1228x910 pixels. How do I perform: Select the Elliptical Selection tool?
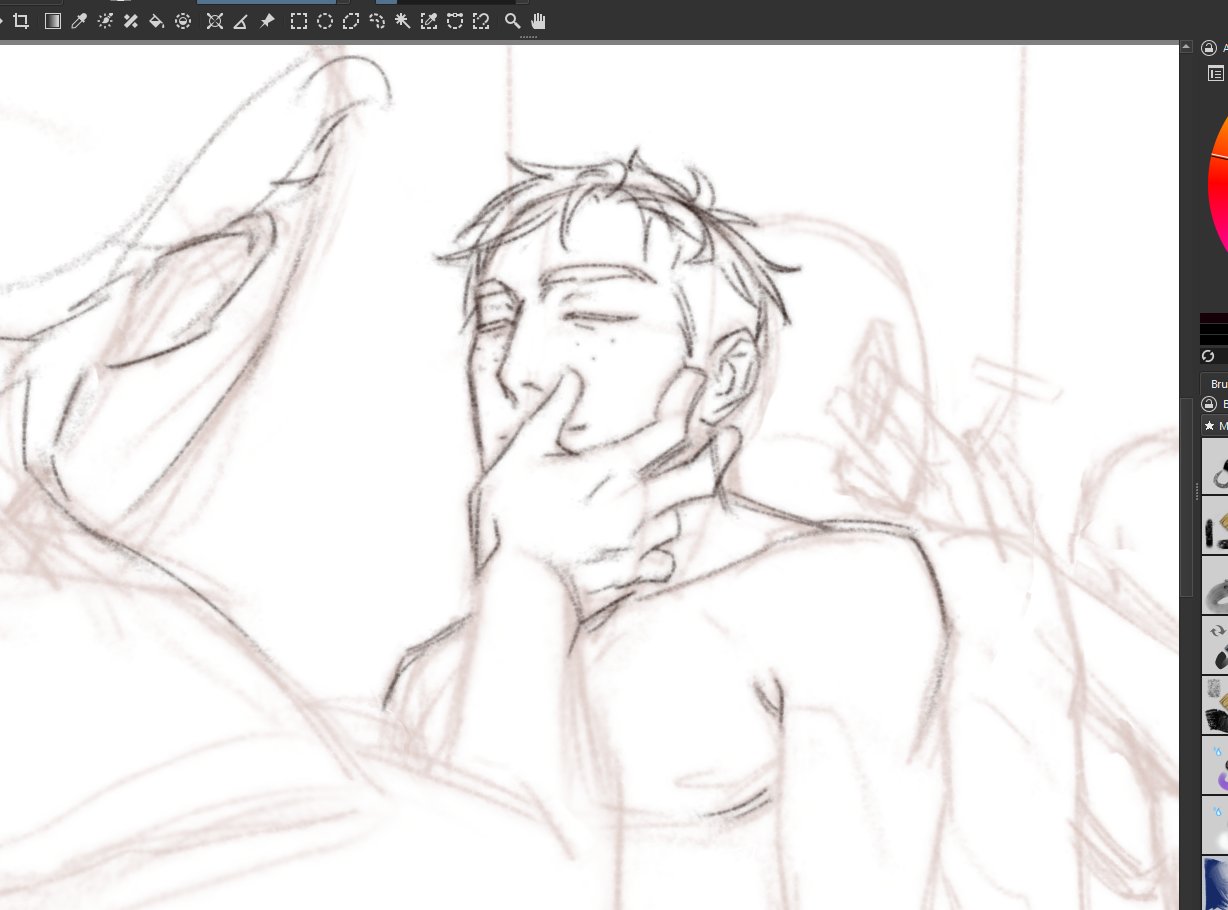click(x=325, y=21)
